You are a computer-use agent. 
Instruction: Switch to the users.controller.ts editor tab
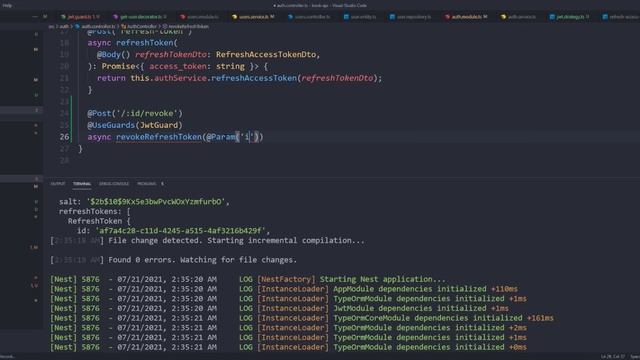point(309,17)
